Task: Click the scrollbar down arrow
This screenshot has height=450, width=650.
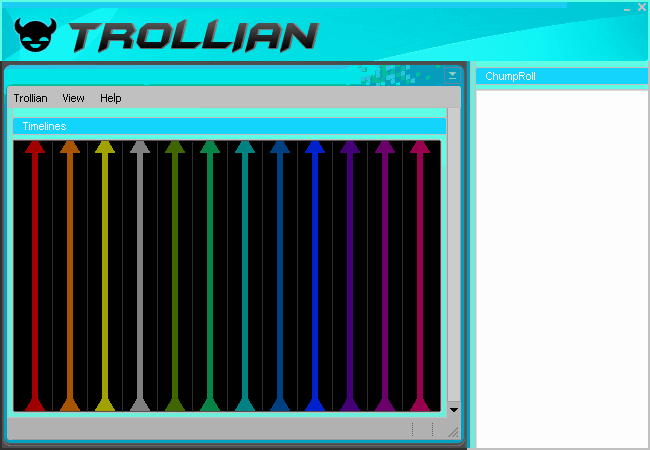Action: tap(453, 409)
